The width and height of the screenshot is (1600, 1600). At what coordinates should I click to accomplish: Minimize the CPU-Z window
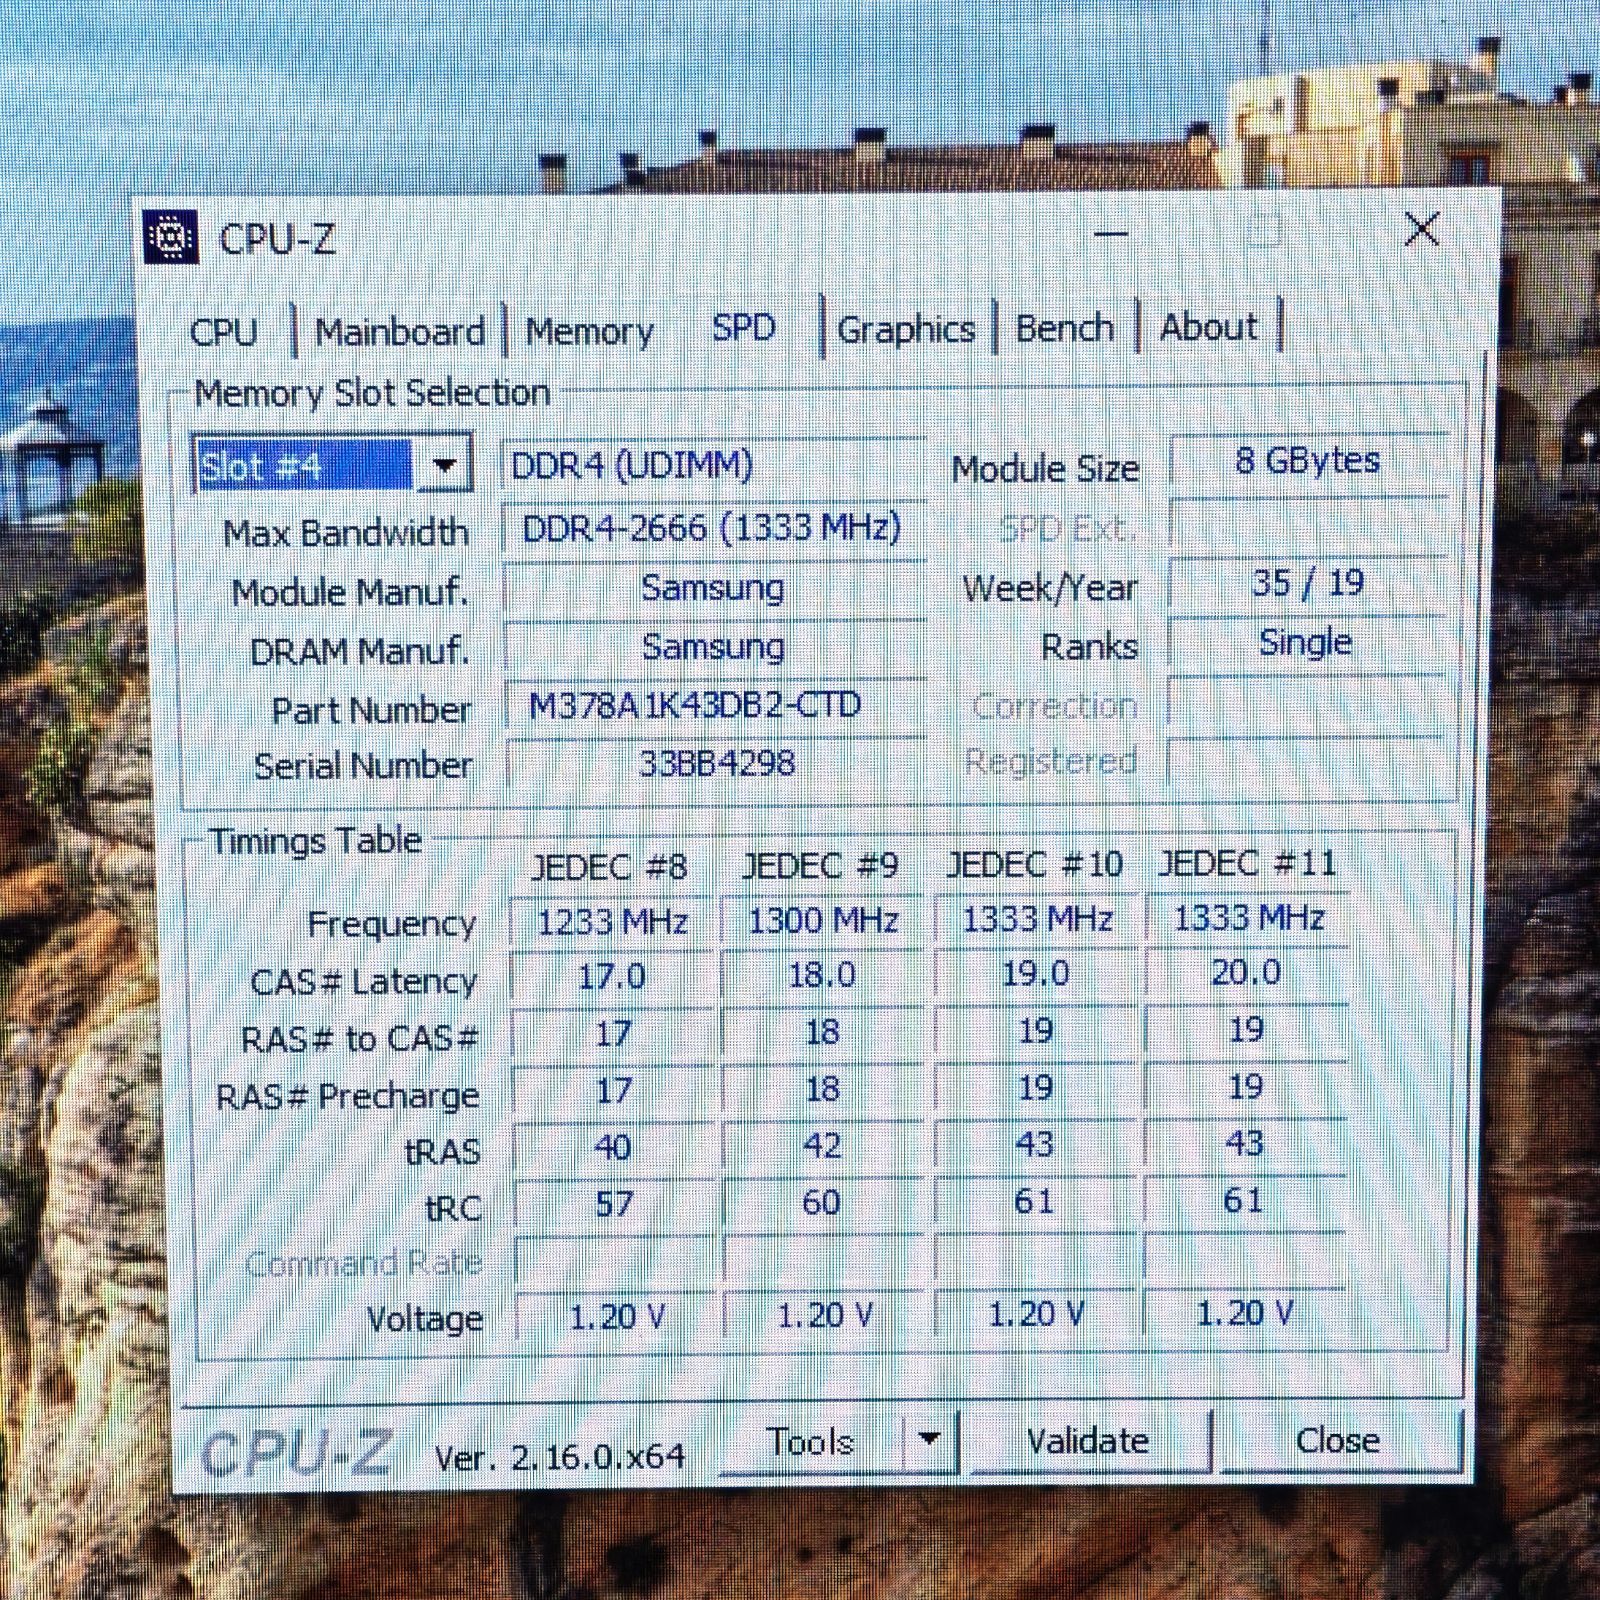tap(1111, 233)
